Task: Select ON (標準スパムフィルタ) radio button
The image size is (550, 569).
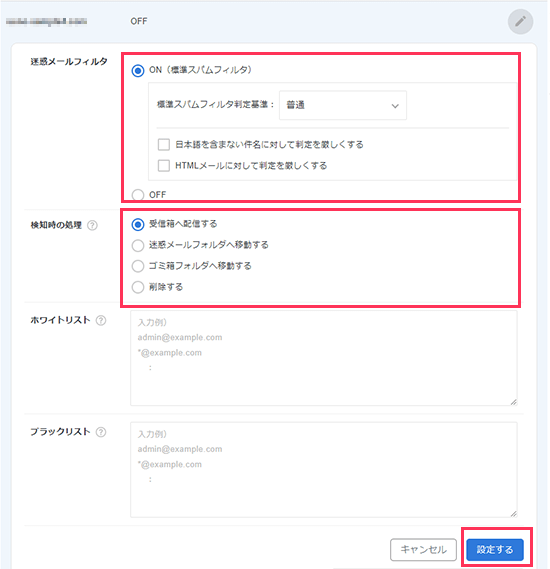Action: click(x=138, y=70)
